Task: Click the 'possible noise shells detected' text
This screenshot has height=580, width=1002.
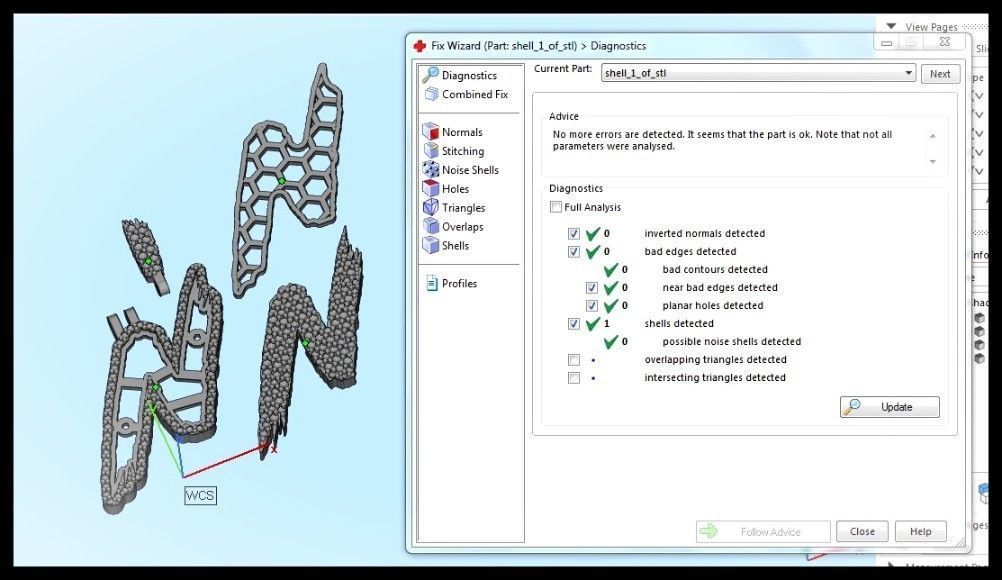Action: point(732,342)
